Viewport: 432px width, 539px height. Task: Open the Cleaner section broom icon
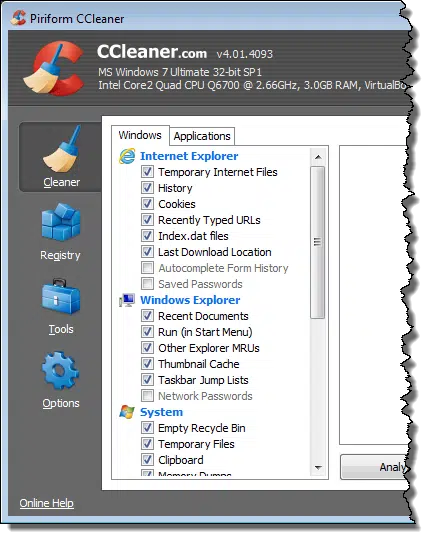(62, 149)
